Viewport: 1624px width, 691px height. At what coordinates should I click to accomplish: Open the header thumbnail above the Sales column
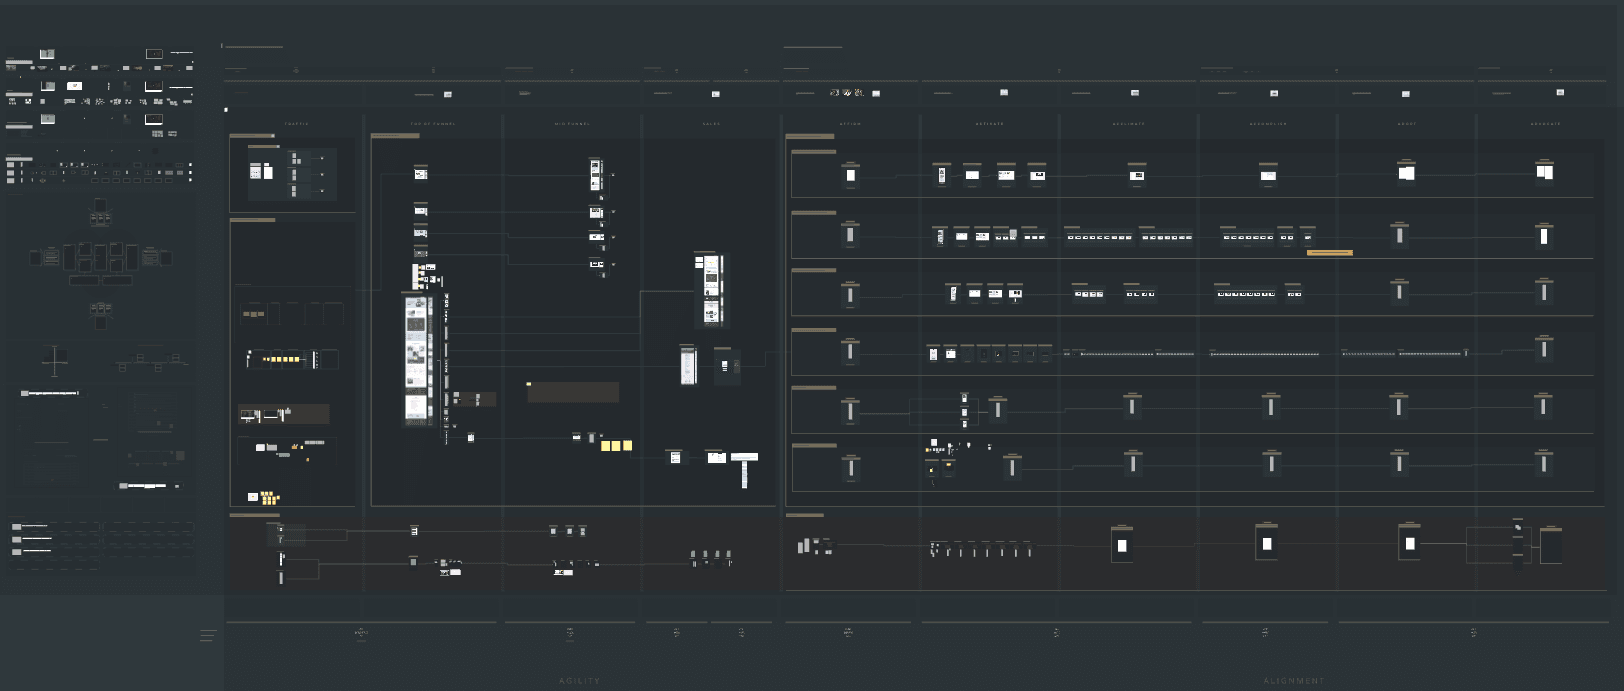pyautogui.click(x=716, y=94)
